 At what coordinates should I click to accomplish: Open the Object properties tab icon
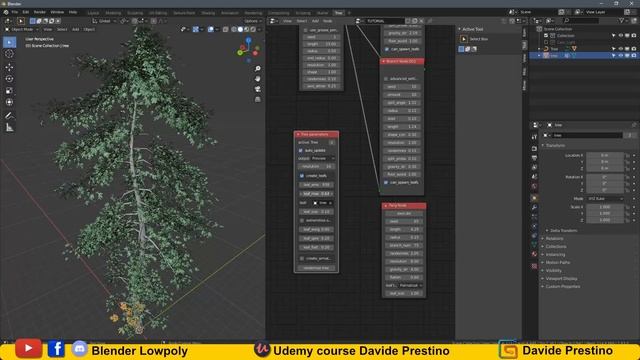point(534,198)
